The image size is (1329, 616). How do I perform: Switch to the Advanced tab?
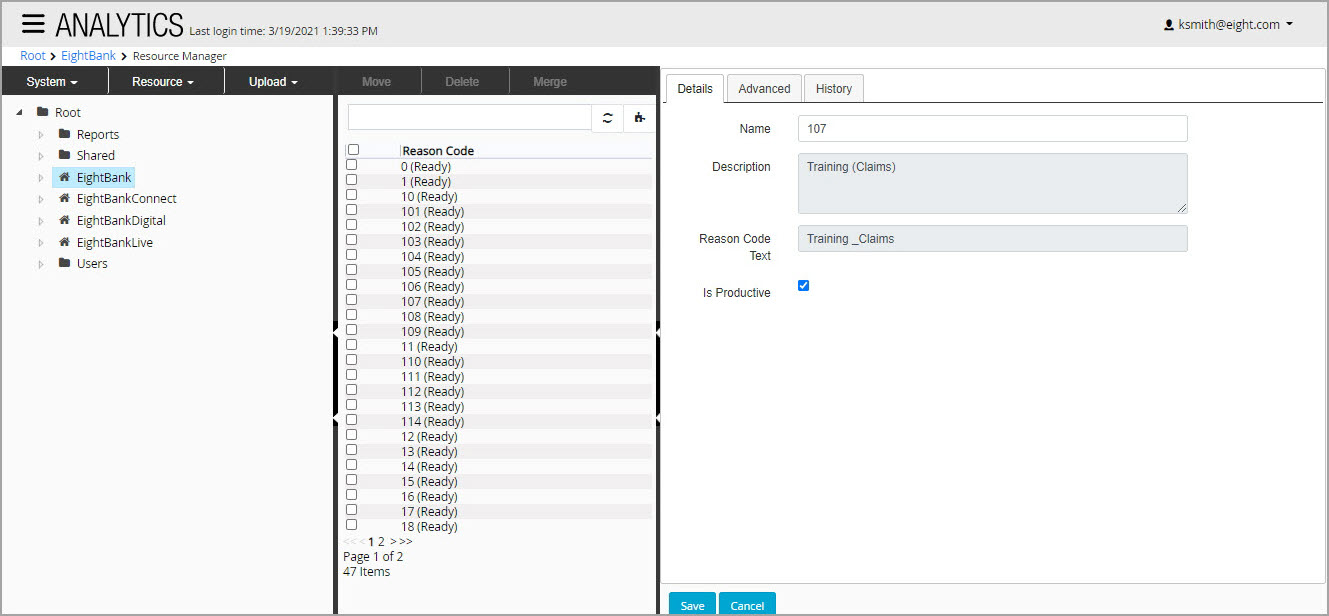pos(764,89)
